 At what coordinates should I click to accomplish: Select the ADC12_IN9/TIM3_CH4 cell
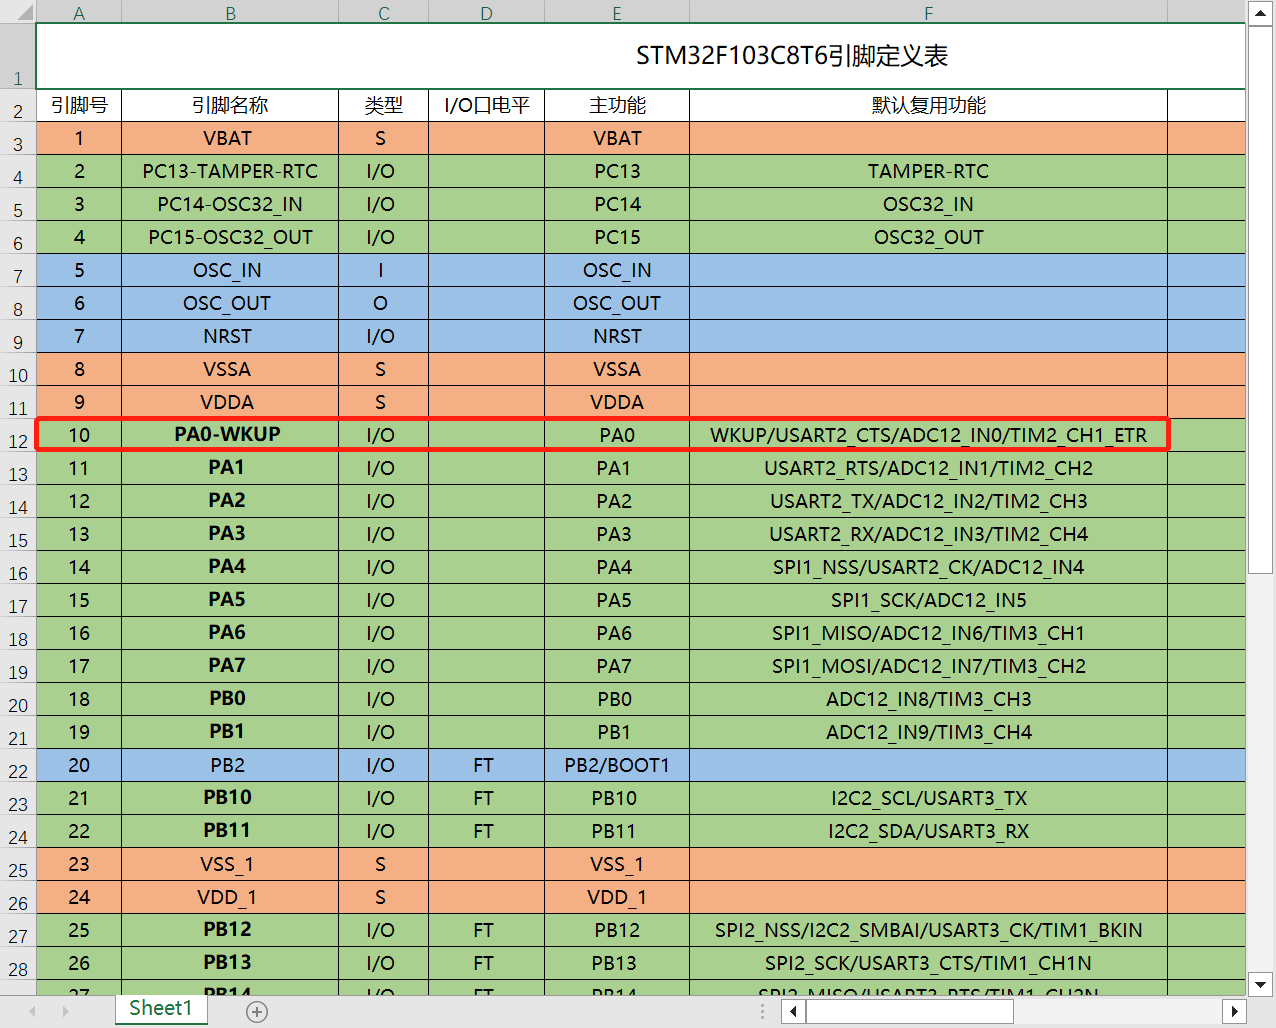(928, 732)
